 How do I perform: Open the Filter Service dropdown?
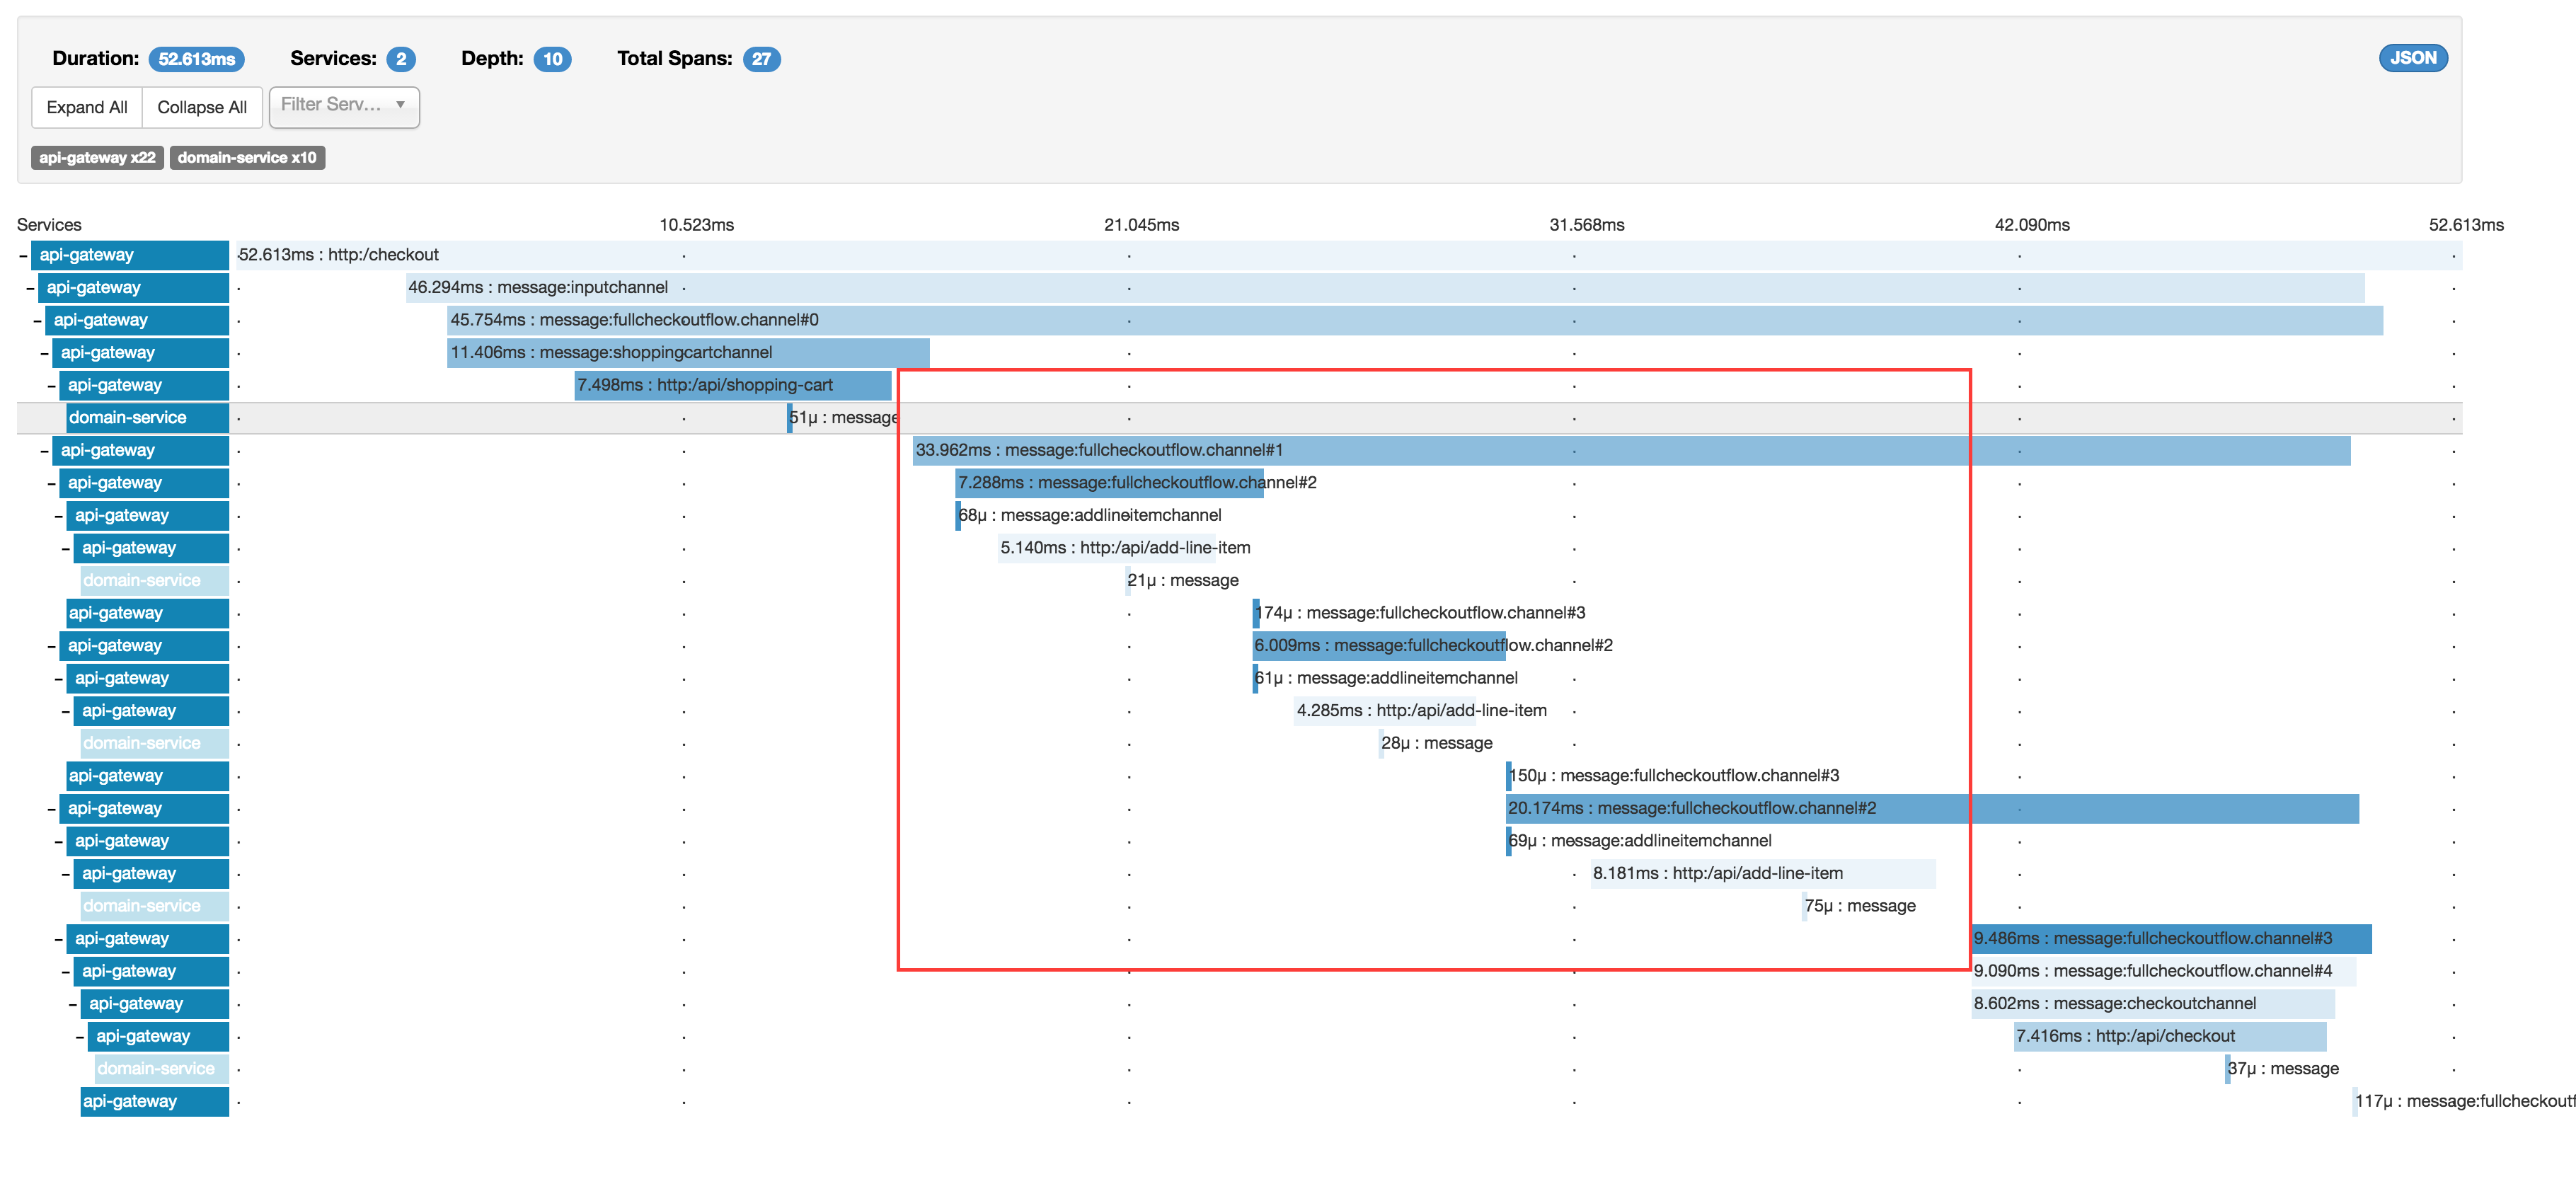pos(344,106)
